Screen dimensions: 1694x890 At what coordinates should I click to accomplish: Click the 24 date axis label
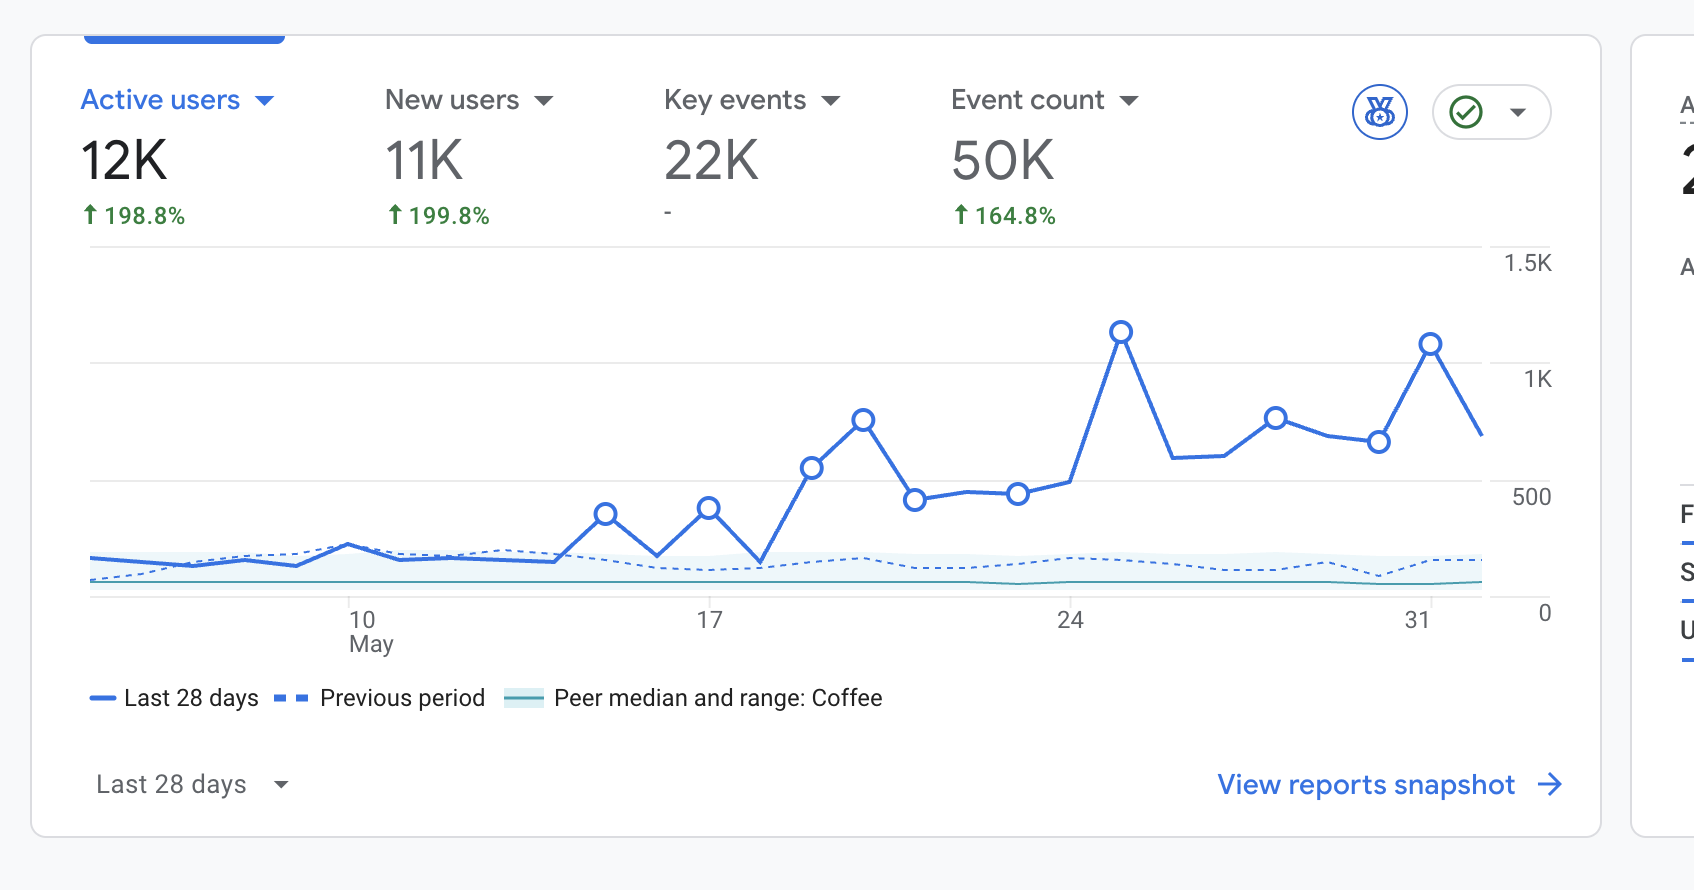pos(1070,620)
